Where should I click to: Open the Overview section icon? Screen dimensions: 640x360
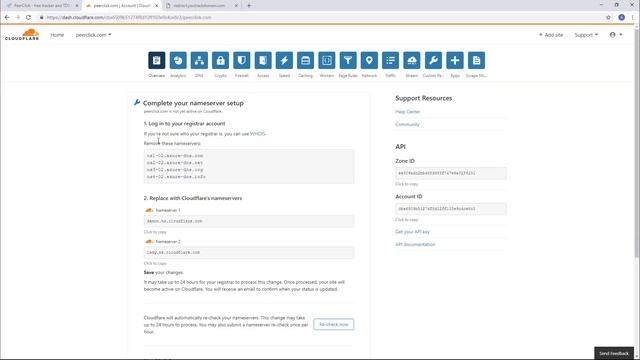click(x=157, y=60)
